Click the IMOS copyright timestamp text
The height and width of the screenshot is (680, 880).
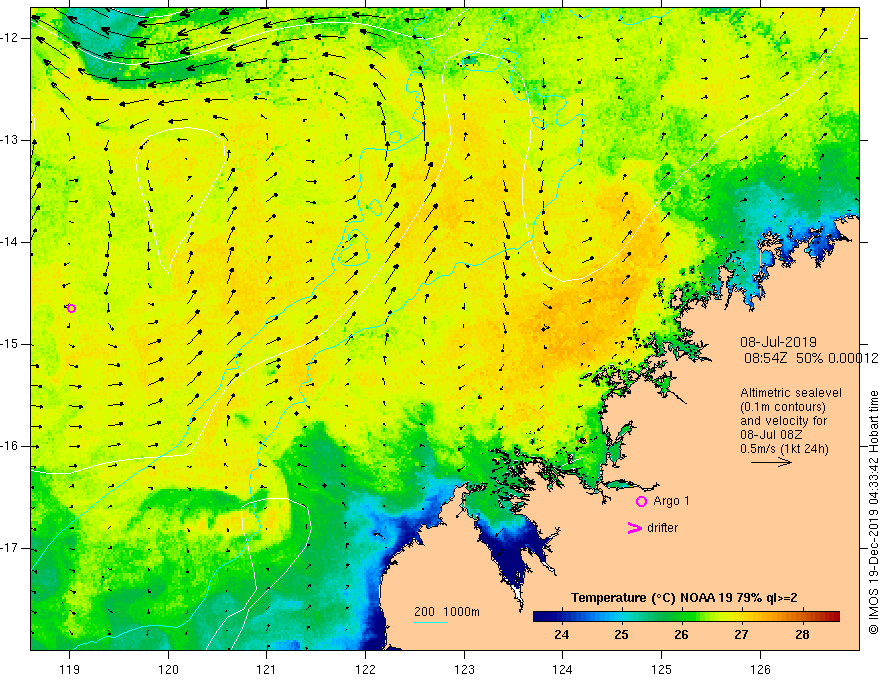[873, 513]
